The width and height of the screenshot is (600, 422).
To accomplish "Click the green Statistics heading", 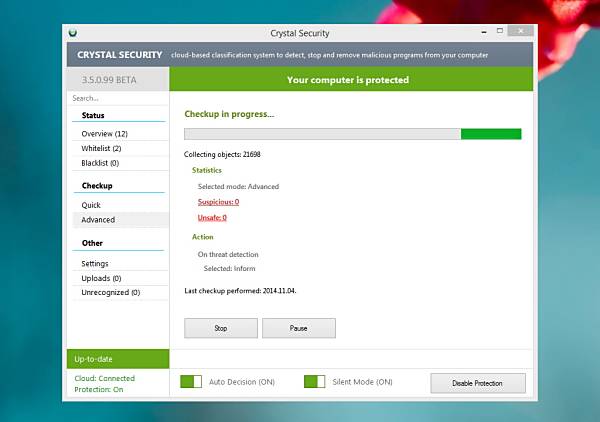I will coord(207,170).
